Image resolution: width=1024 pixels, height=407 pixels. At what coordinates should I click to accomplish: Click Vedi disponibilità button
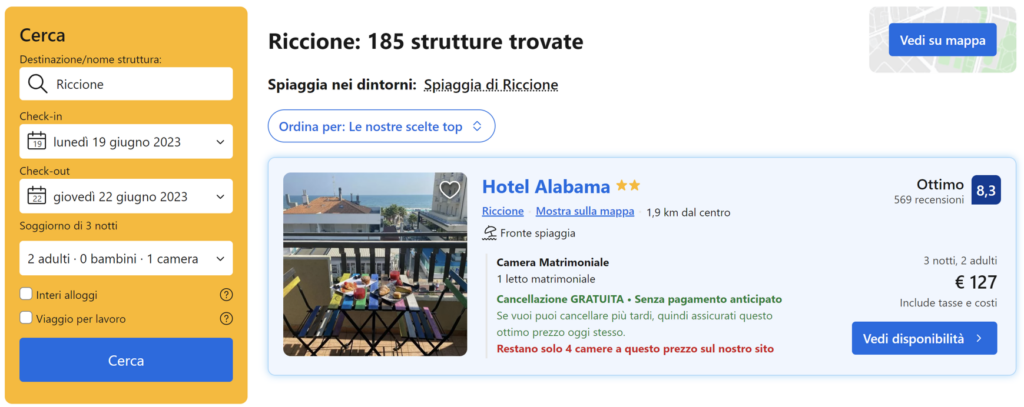[924, 338]
